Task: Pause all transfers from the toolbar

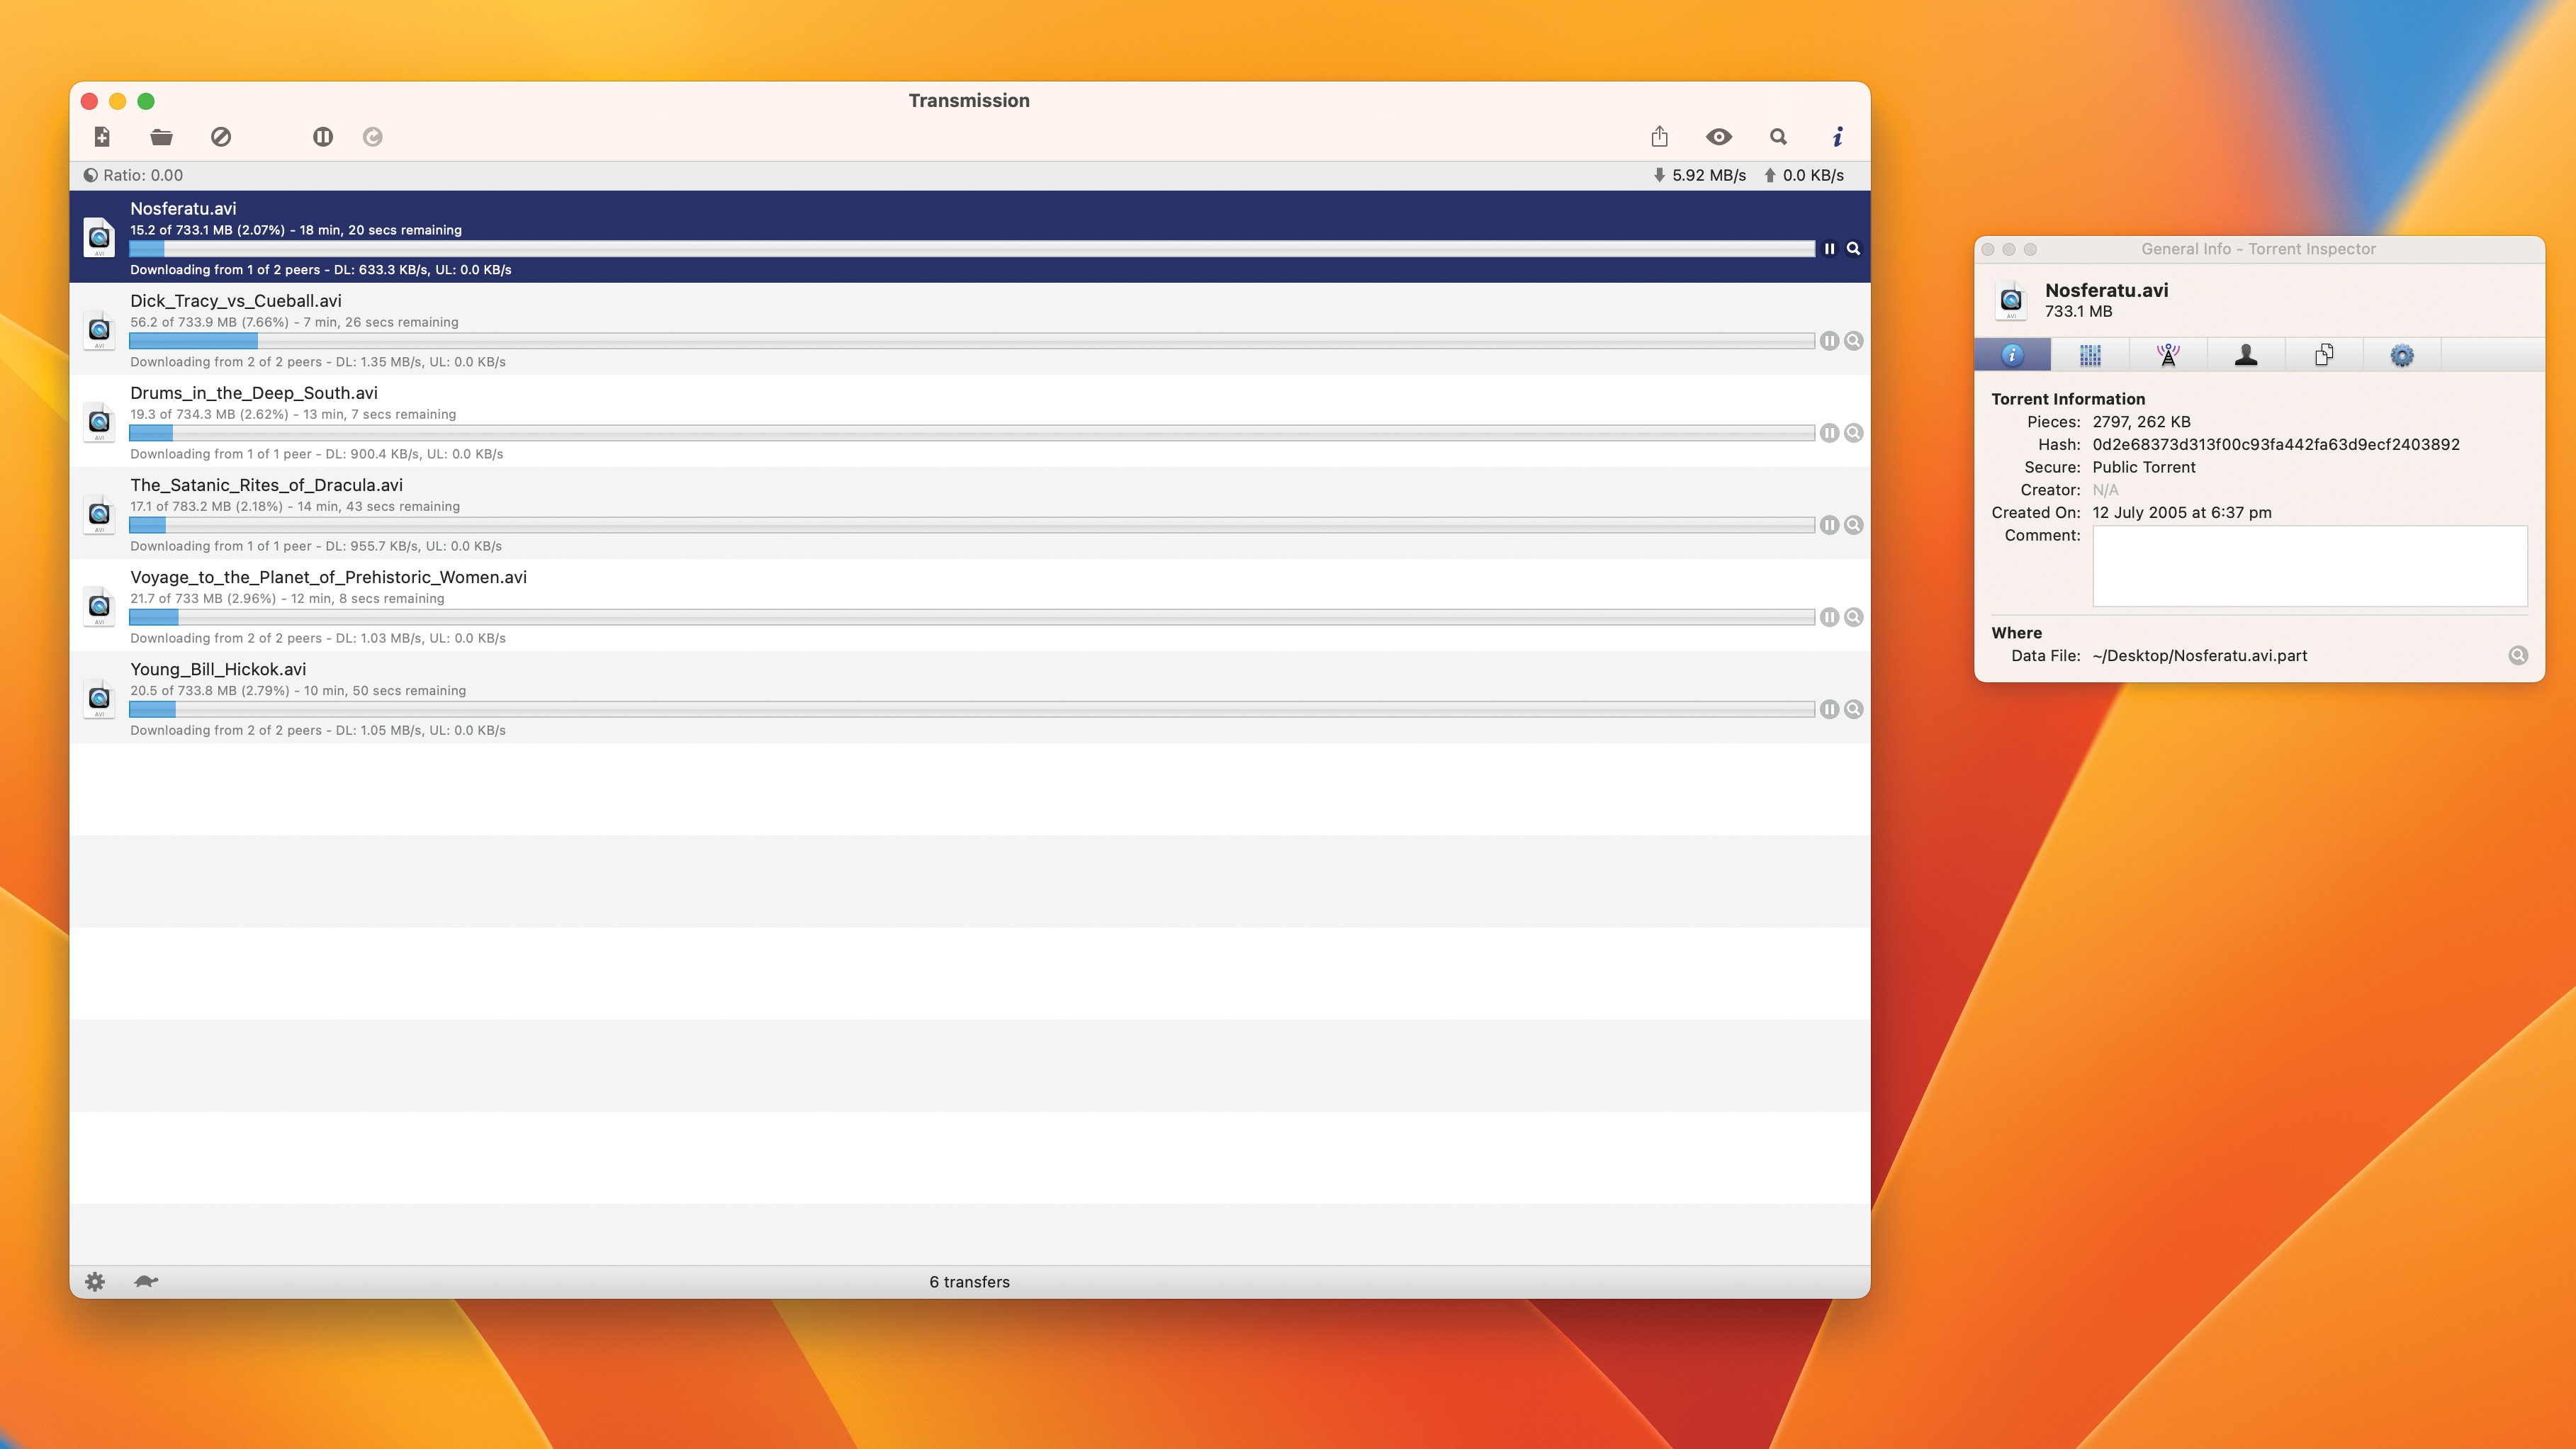Action: 322,137
